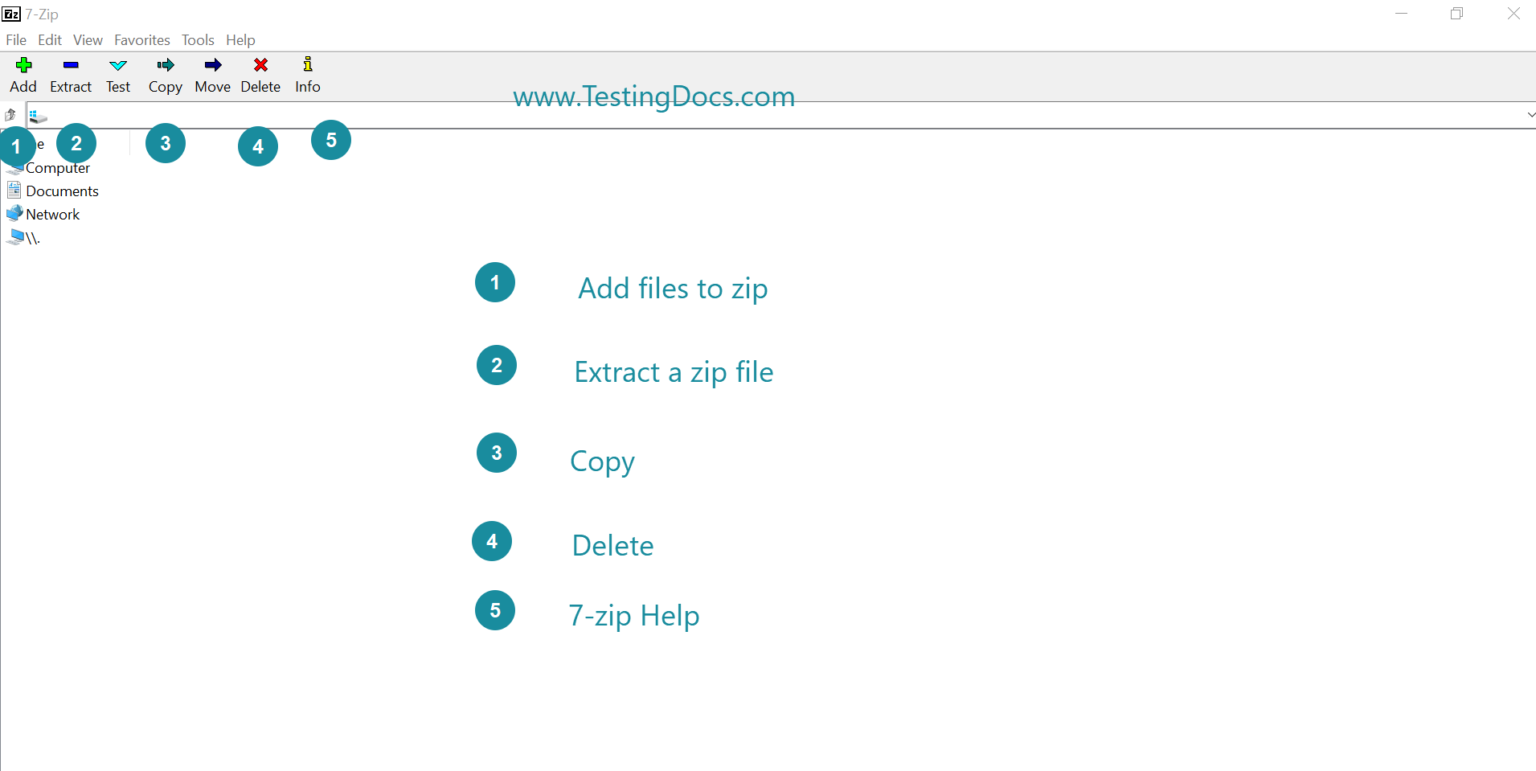The image size is (1536, 771).
Task: Click the Copy toolbar icon
Action: [x=164, y=73]
